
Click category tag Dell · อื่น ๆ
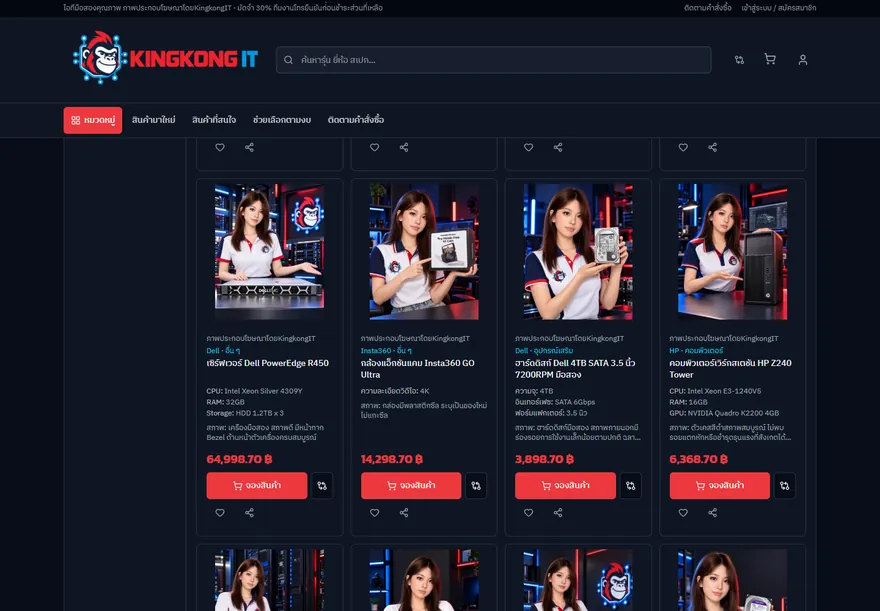click(223, 351)
